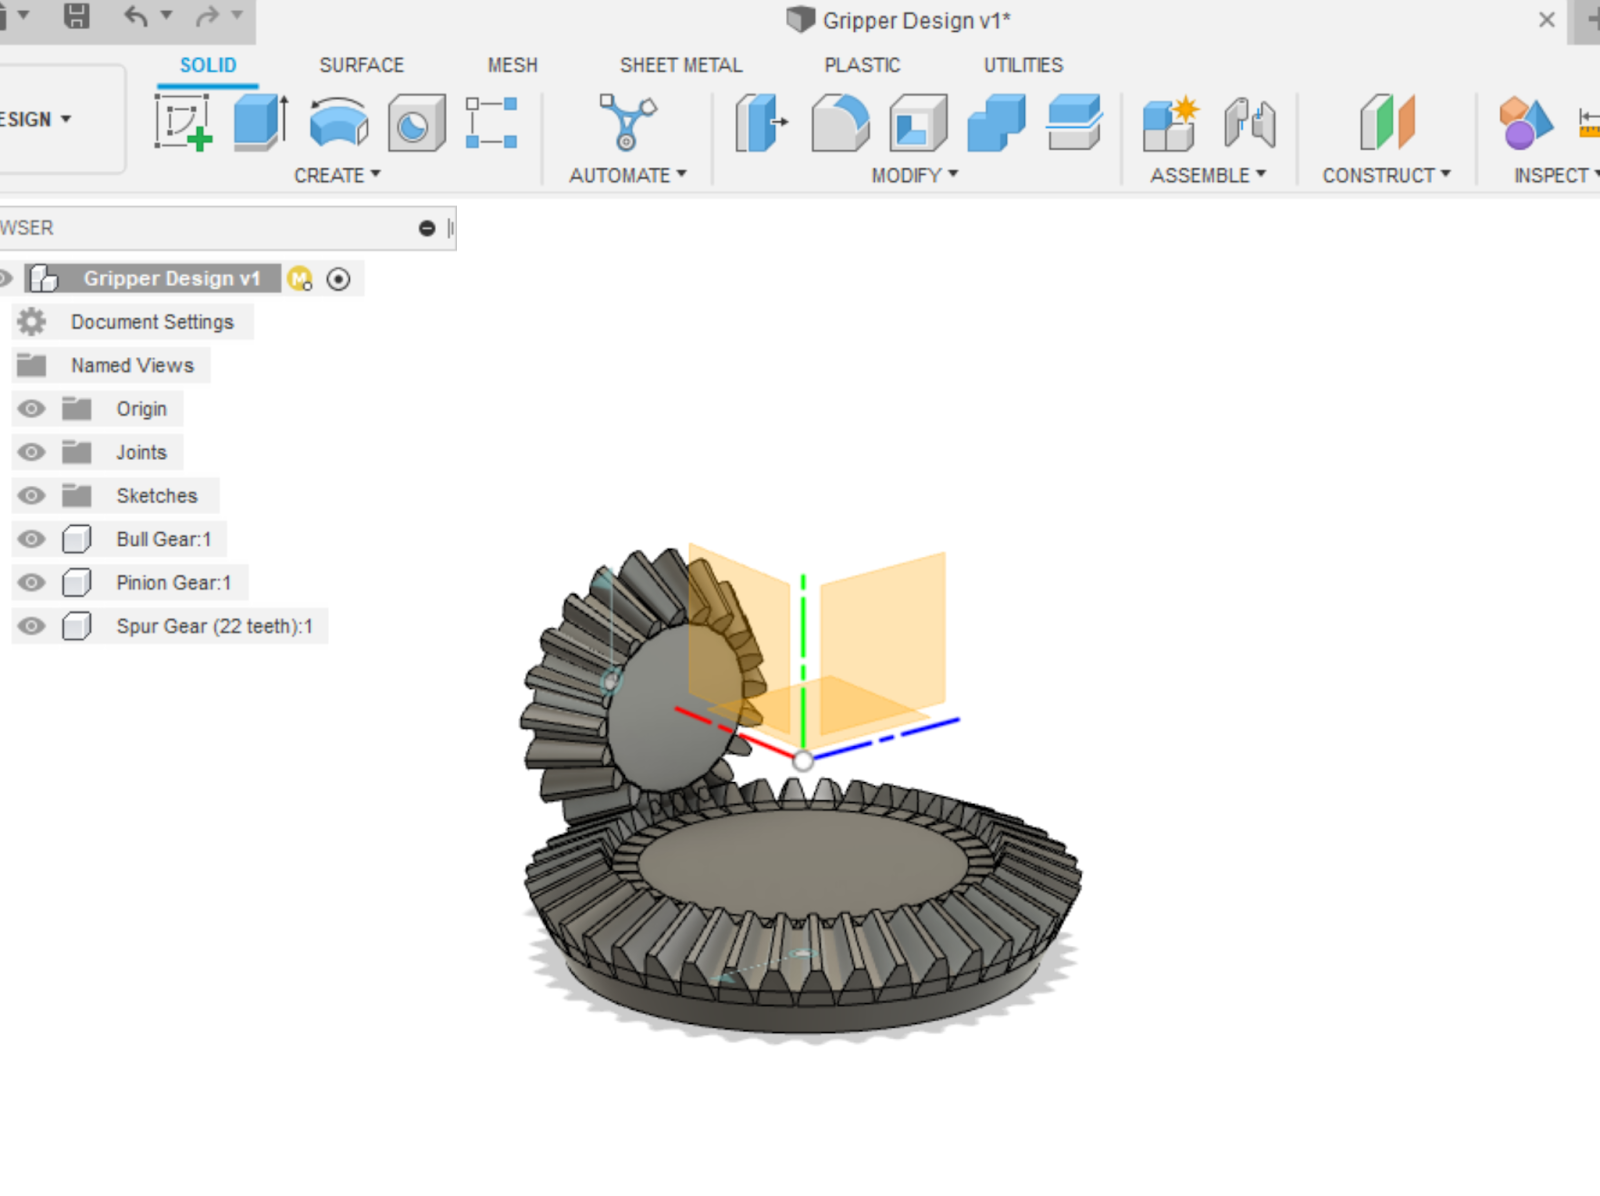
Task: Open Document Settings gear icon
Action: [x=32, y=322]
